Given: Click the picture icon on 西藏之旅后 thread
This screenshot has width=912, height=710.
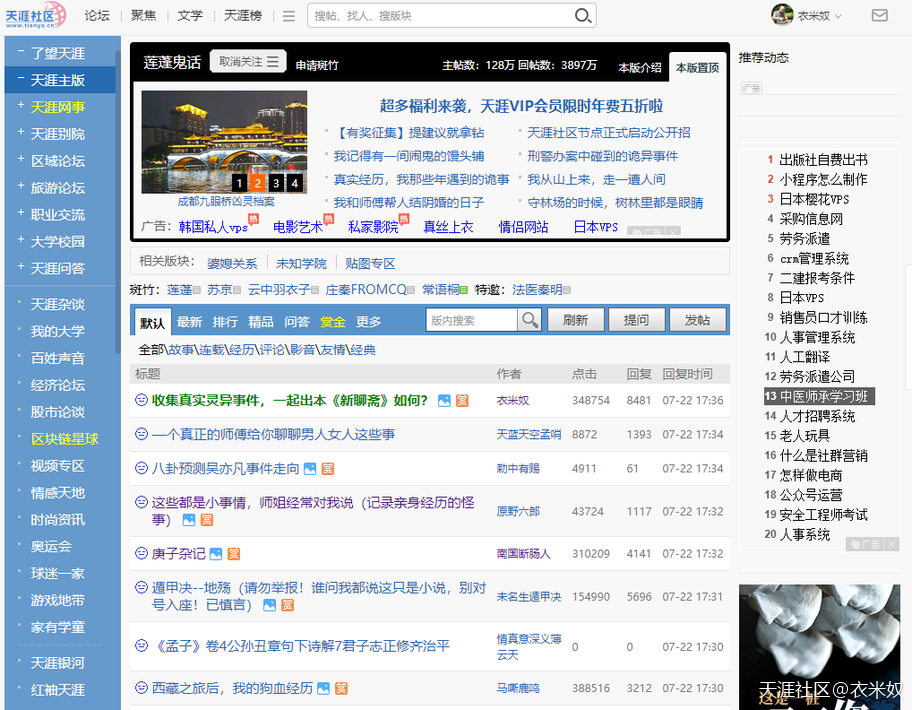Looking at the screenshot, I should (323, 688).
